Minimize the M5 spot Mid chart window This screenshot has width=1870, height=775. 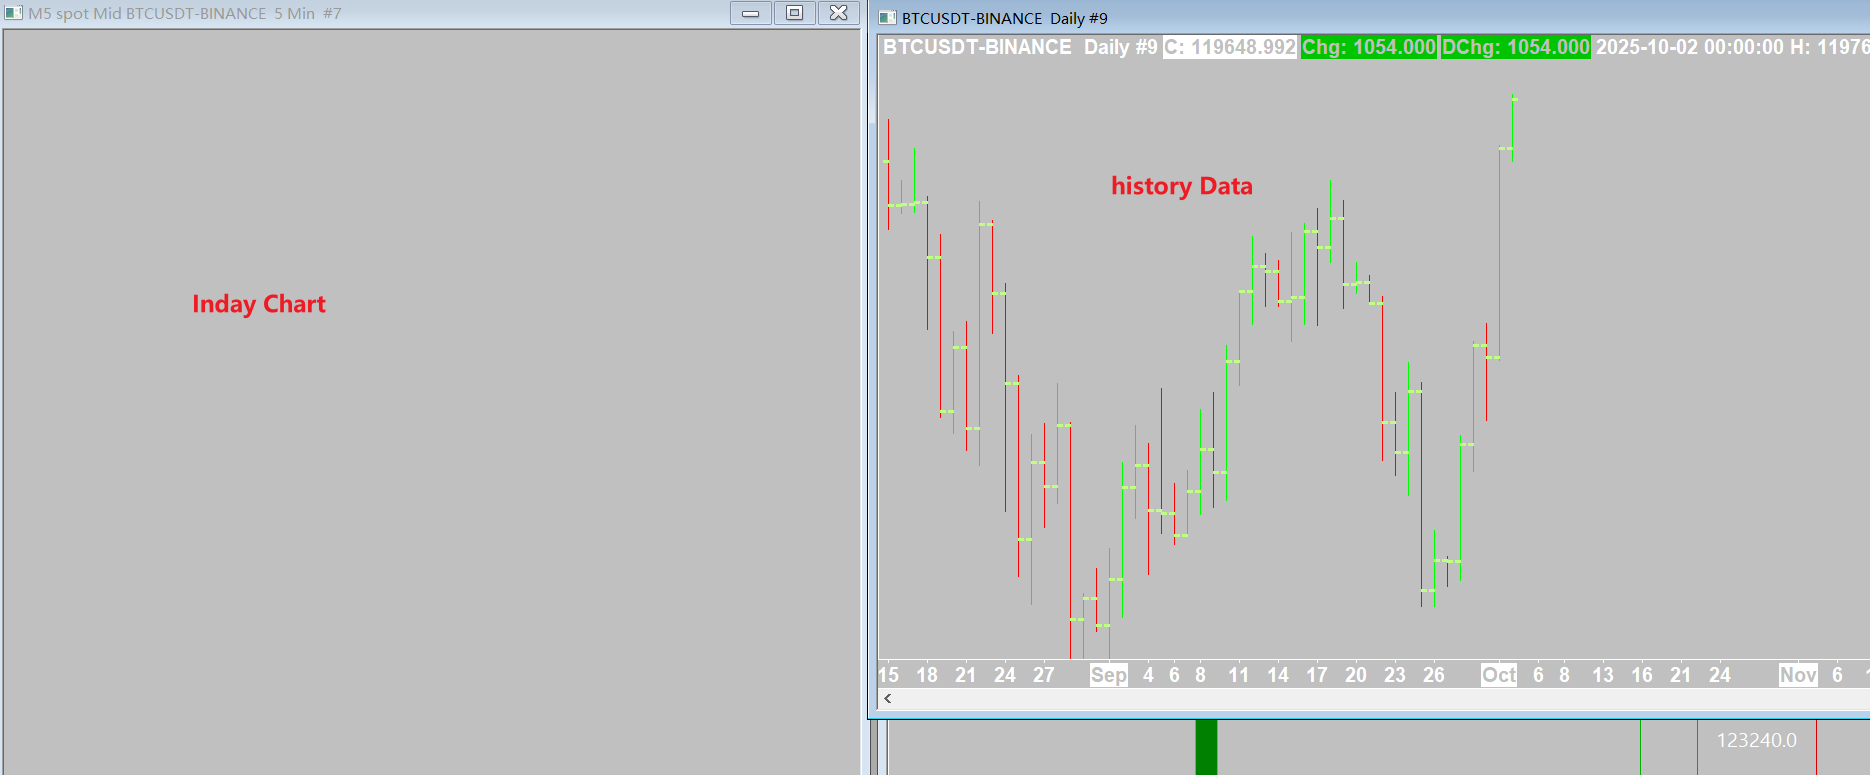pos(750,13)
